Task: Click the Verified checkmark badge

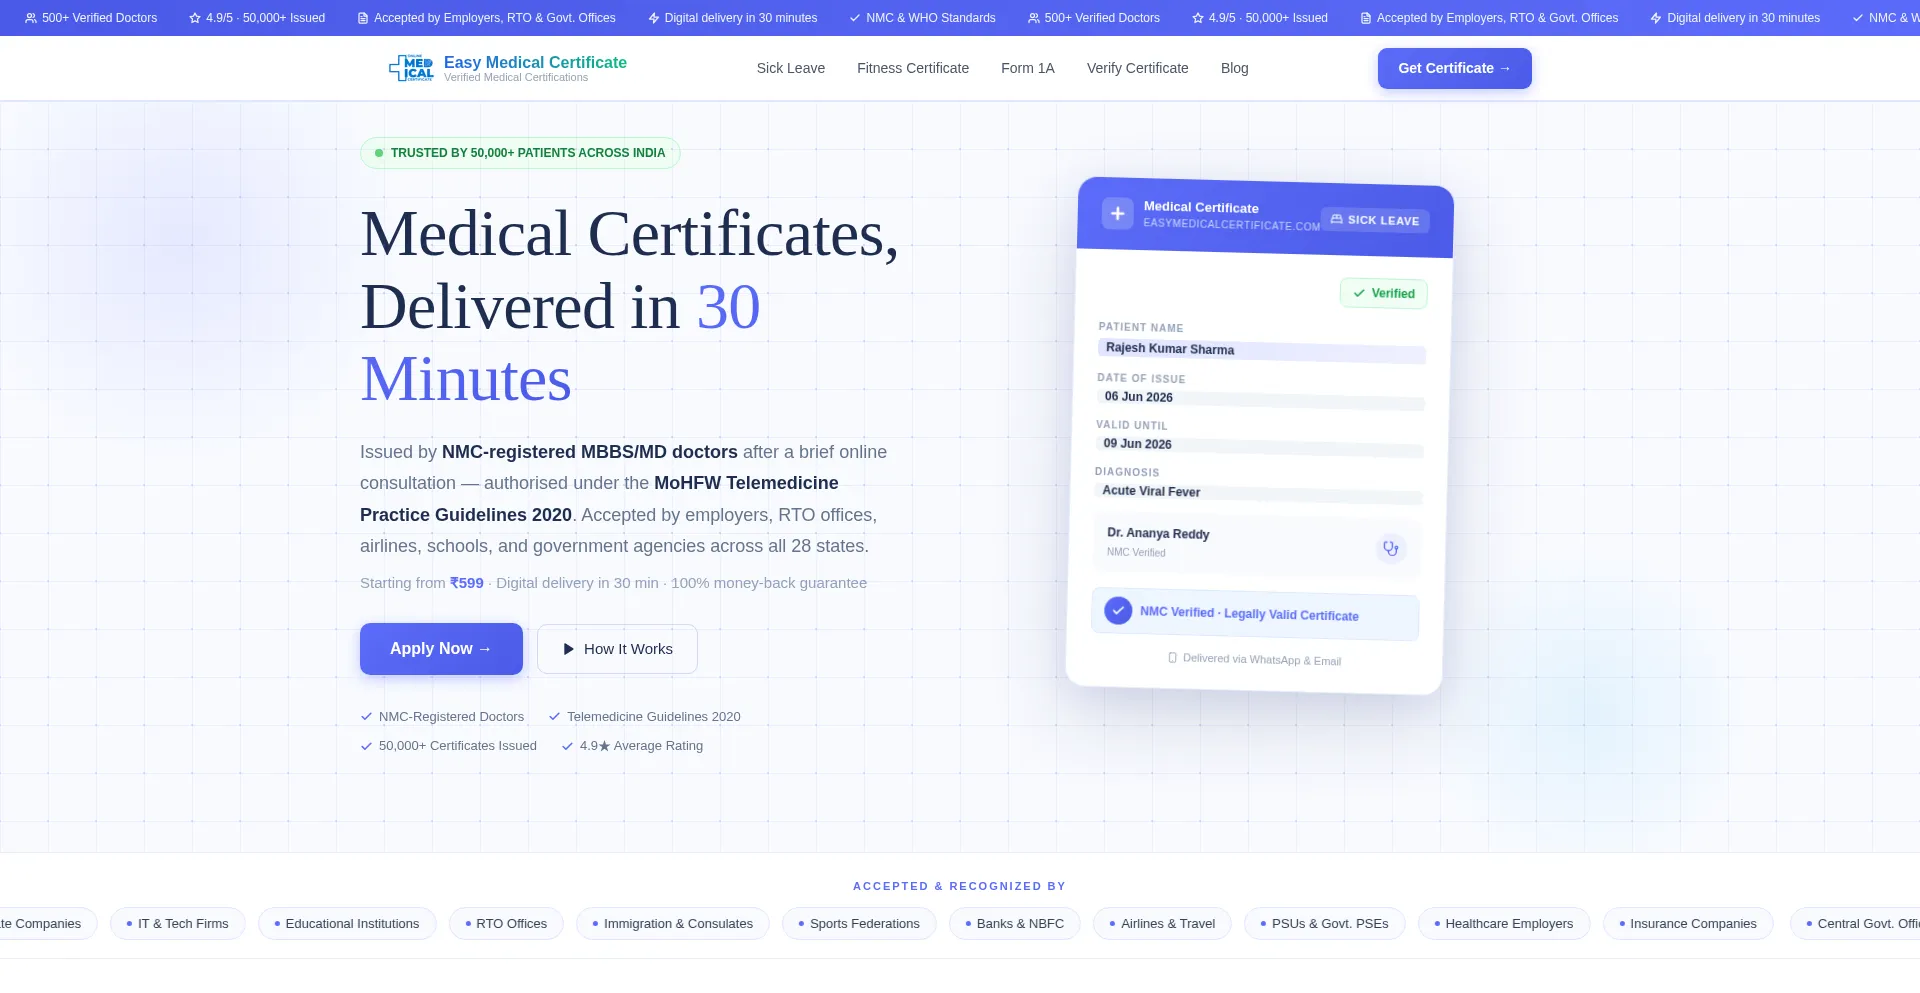Action: [x=1384, y=293]
